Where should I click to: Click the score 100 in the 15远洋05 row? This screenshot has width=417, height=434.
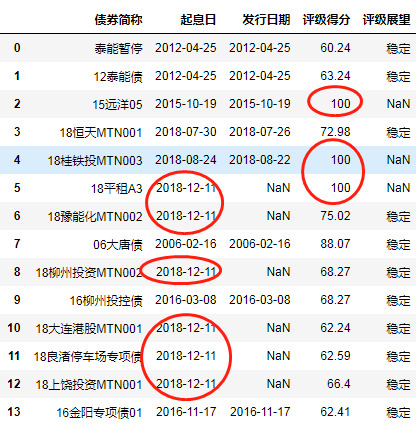click(x=340, y=104)
